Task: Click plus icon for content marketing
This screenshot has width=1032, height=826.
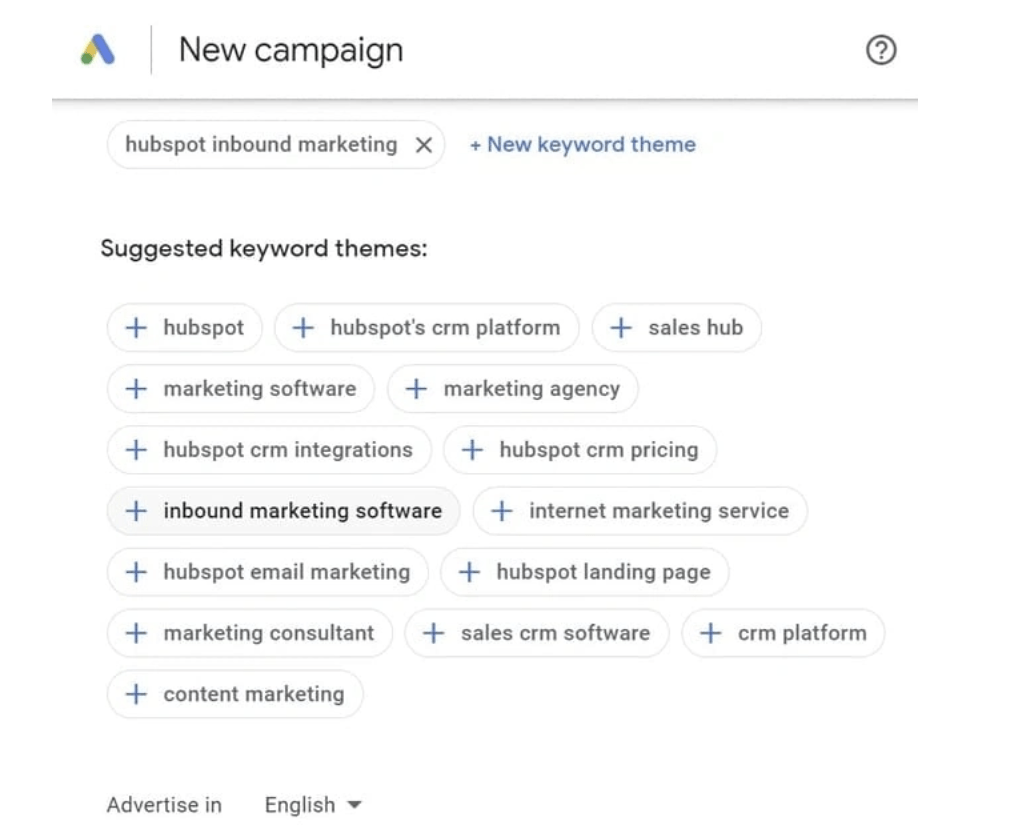Action: tap(136, 694)
